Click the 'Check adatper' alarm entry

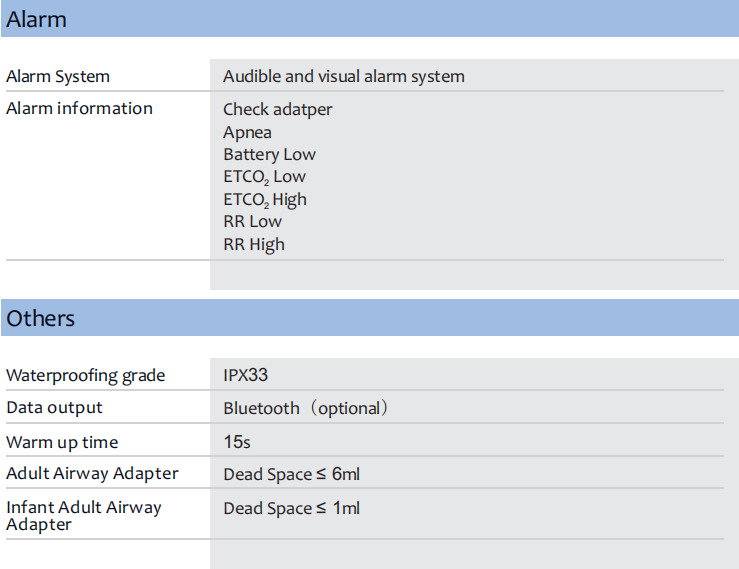coord(278,109)
